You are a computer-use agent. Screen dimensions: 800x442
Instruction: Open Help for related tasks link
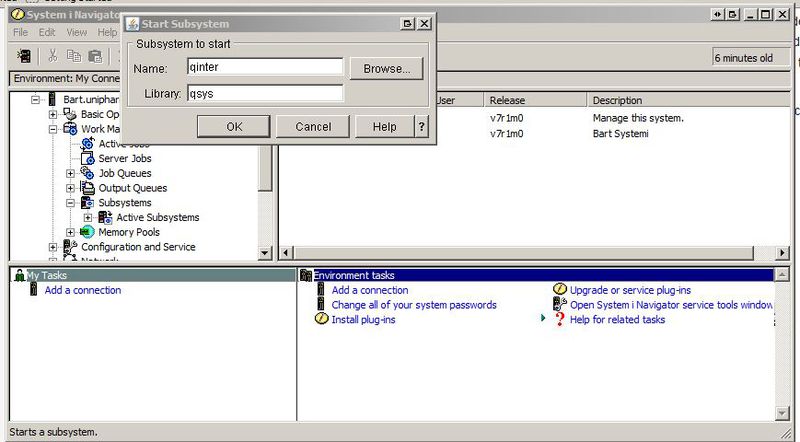pyautogui.click(x=617, y=320)
